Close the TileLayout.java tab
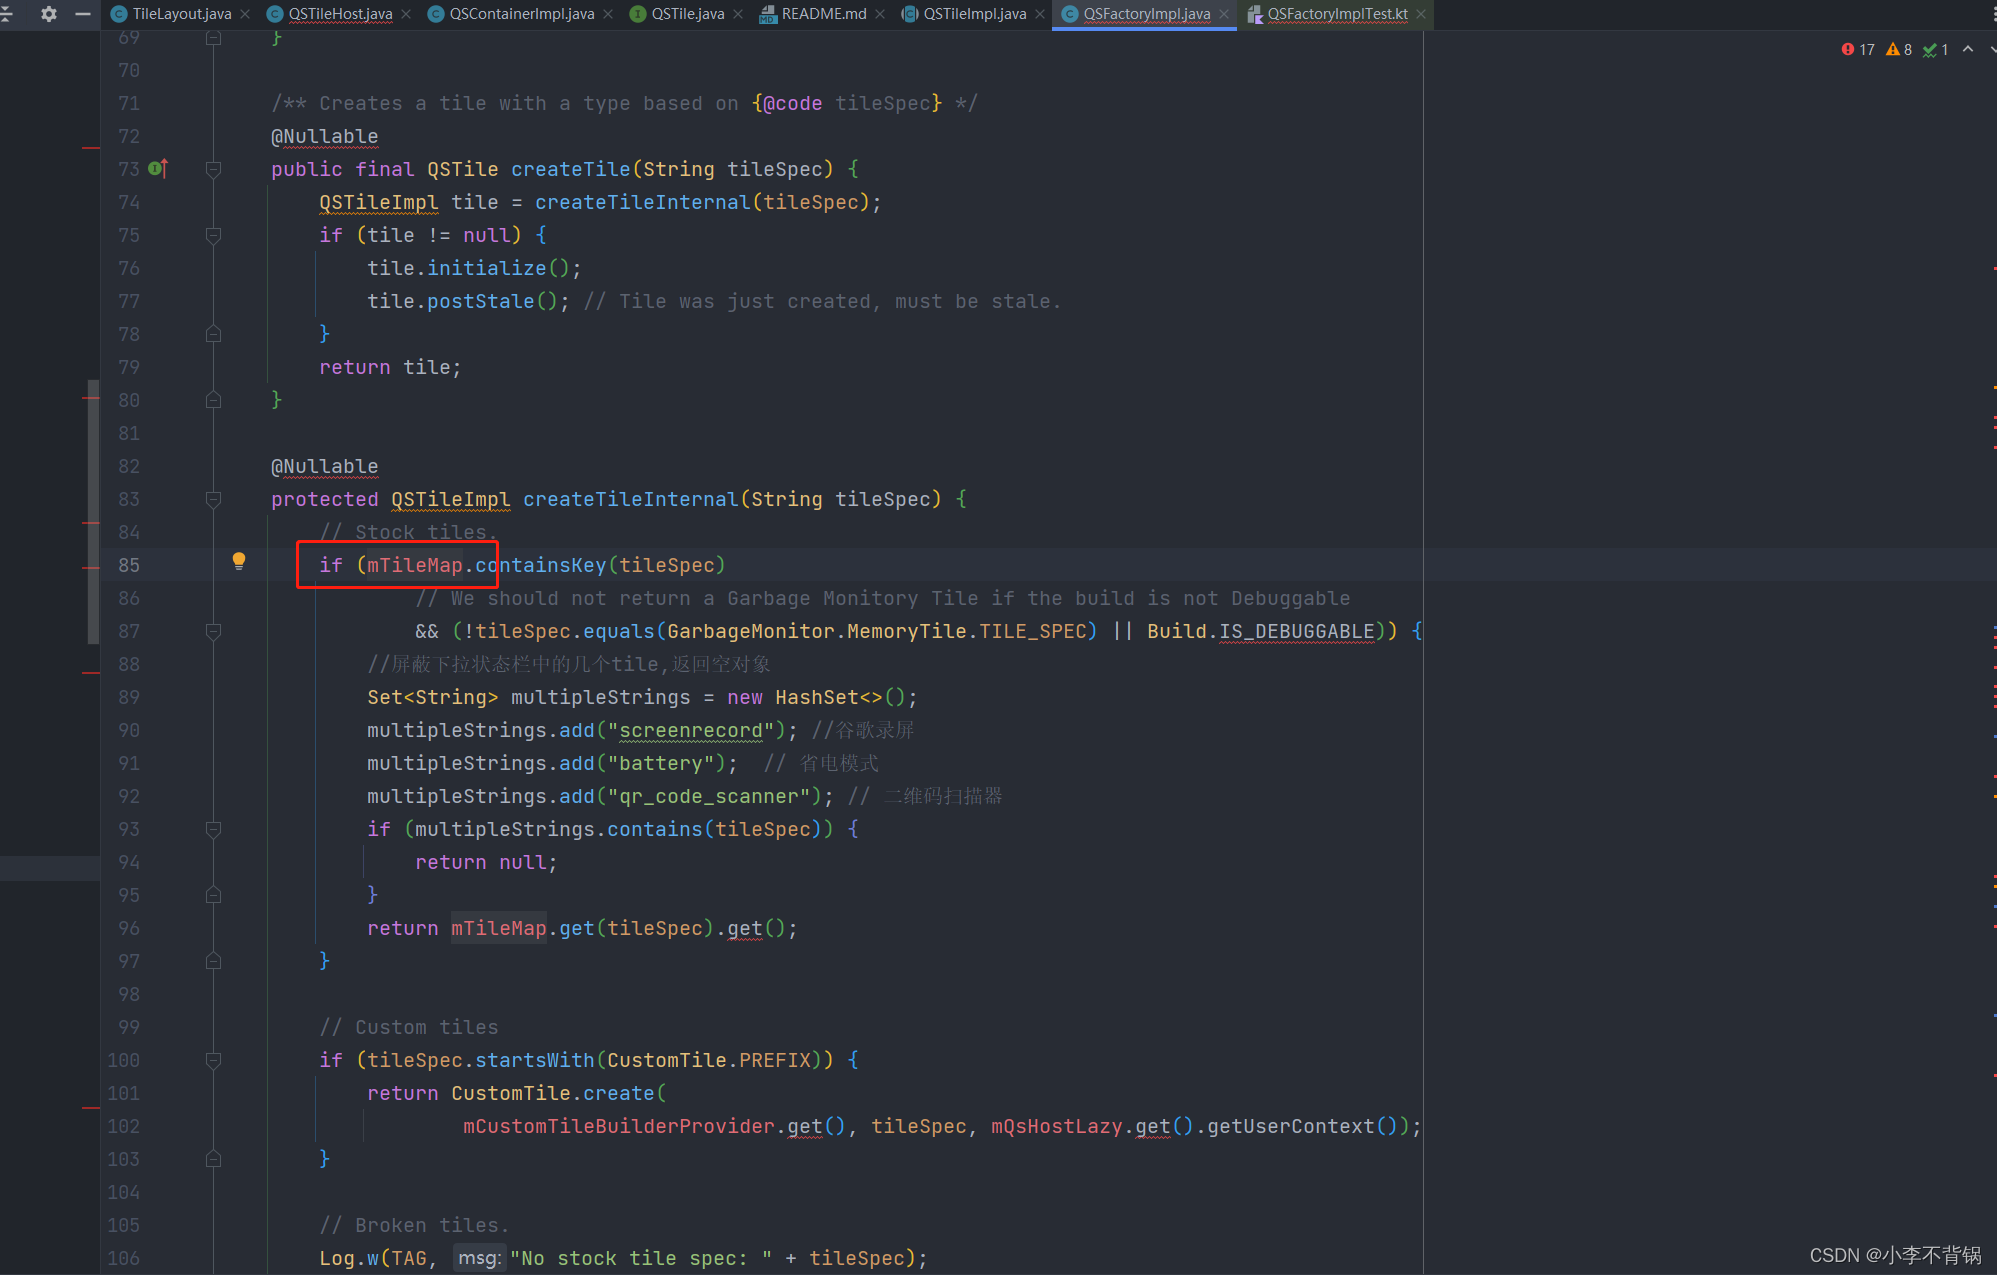 245,14
